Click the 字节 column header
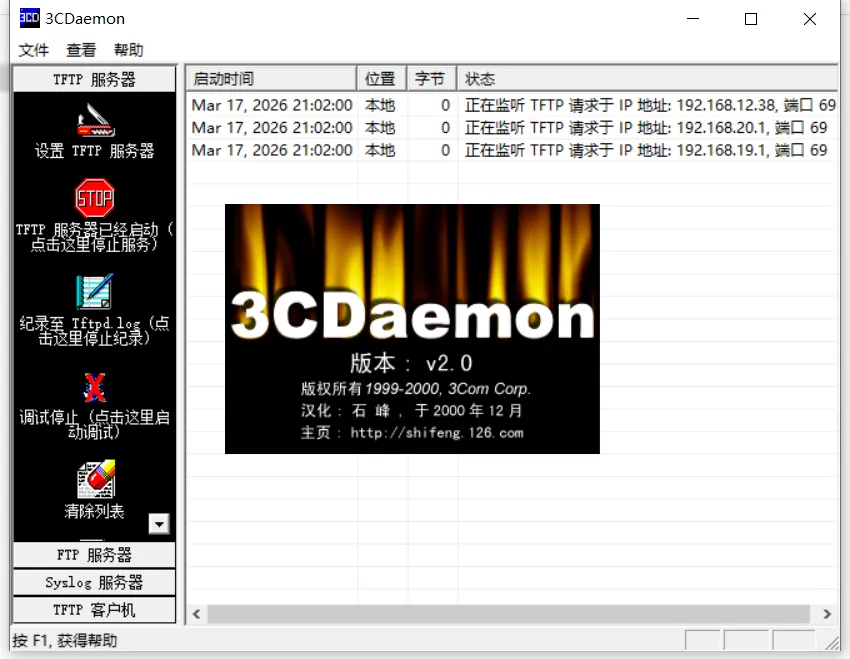 coord(432,79)
